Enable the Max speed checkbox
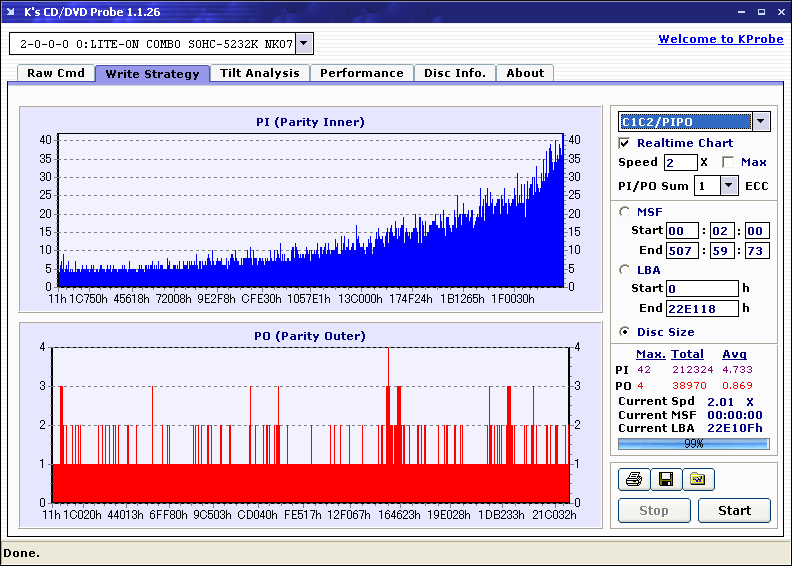 (x=728, y=162)
